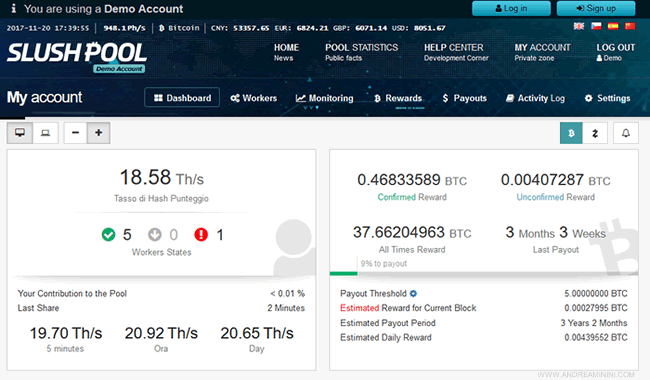Image resolution: width=650 pixels, height=380 pixels.
Task: Switch to the Workers tab
Action: [x=254, y=98]
